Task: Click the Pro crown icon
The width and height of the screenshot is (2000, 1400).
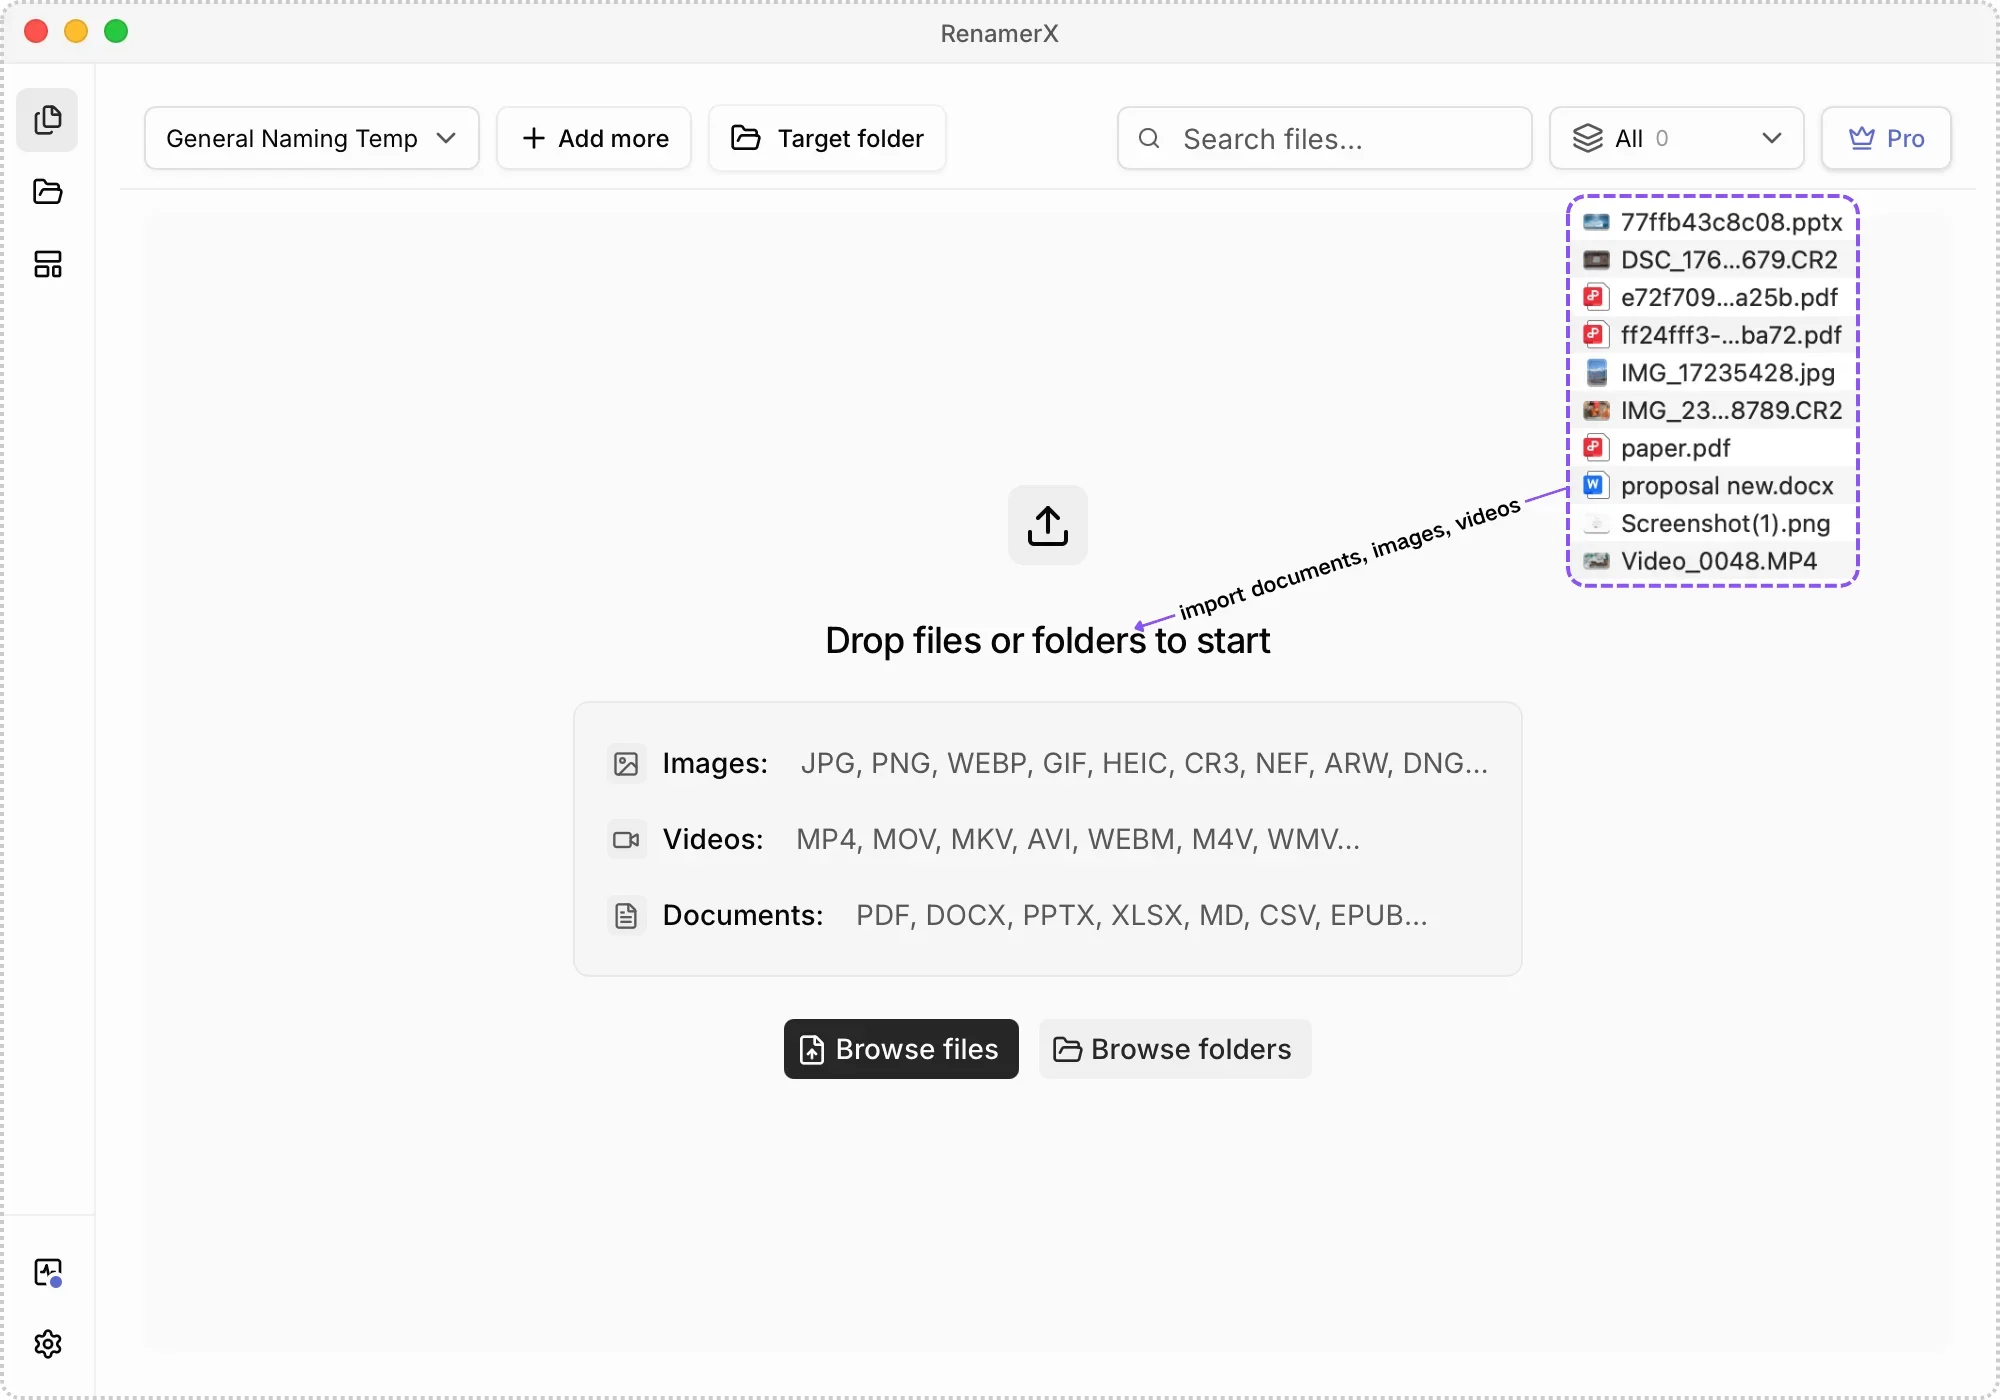Action: (x=1861, y=138)
